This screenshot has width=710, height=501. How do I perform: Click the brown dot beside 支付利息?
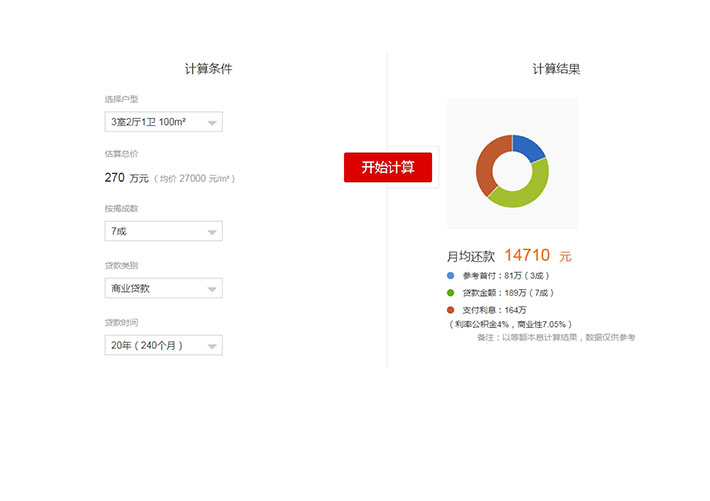(x=450, y=310)
